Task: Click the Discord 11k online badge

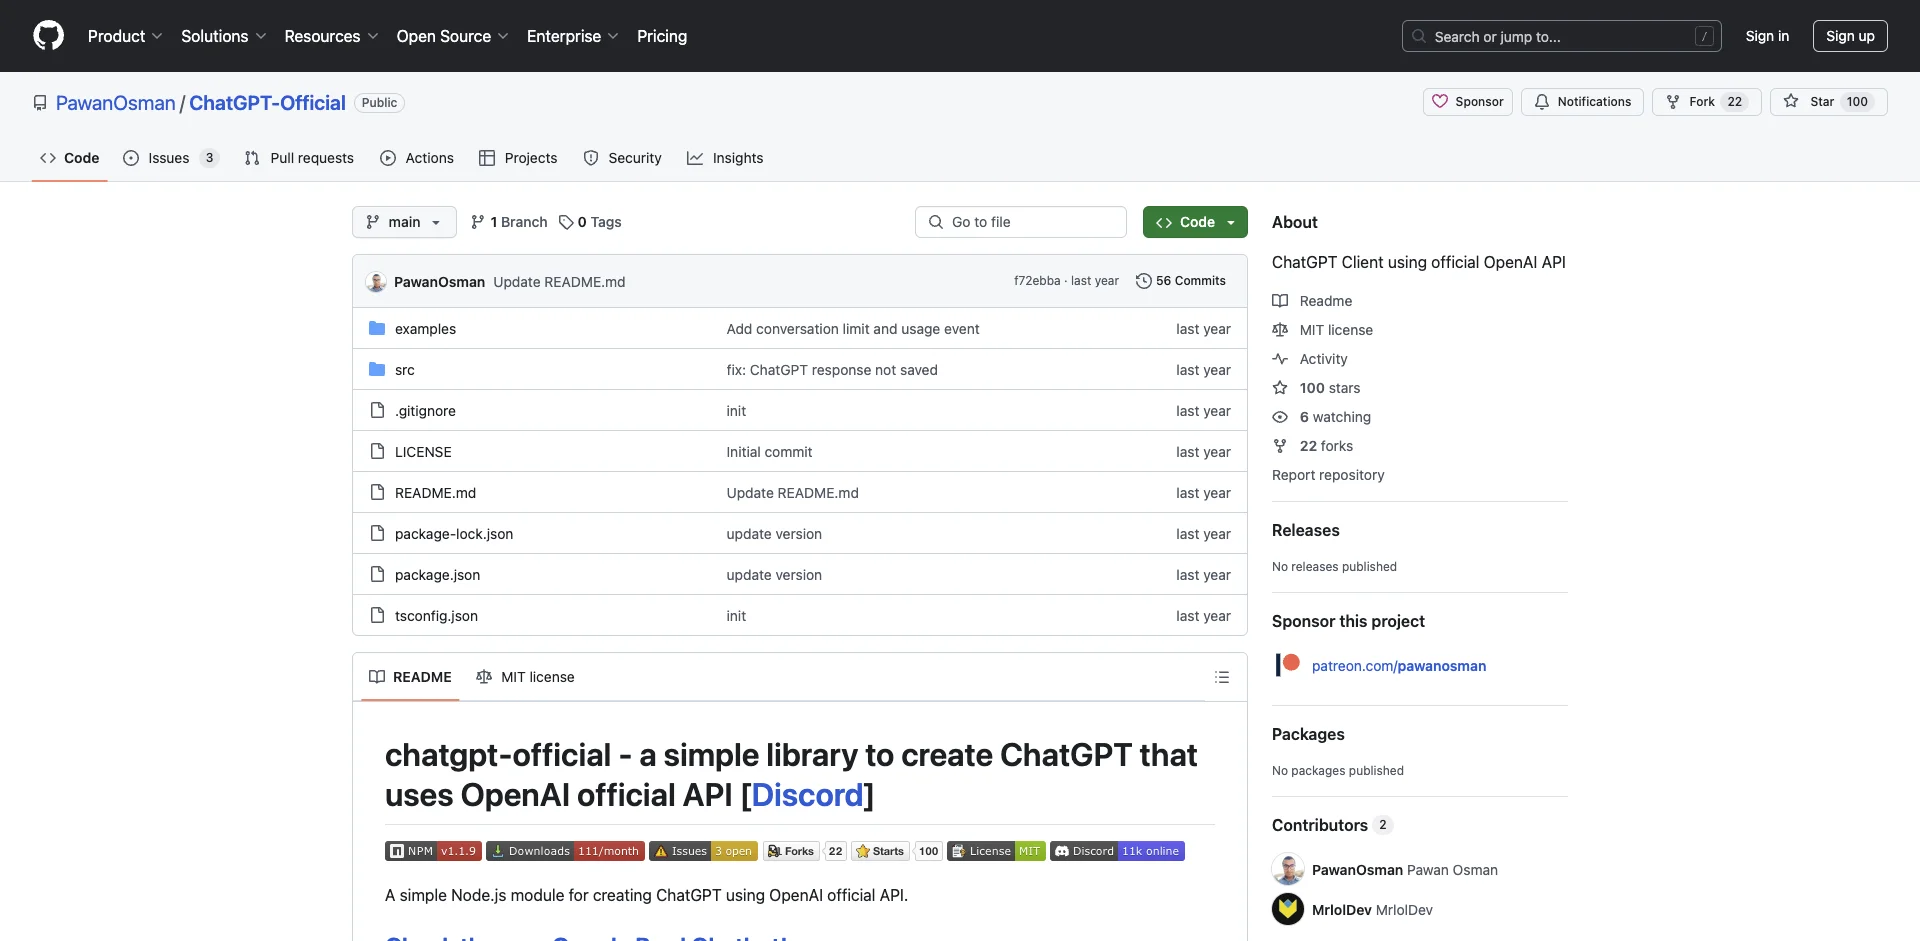Action: [1117, 851]
